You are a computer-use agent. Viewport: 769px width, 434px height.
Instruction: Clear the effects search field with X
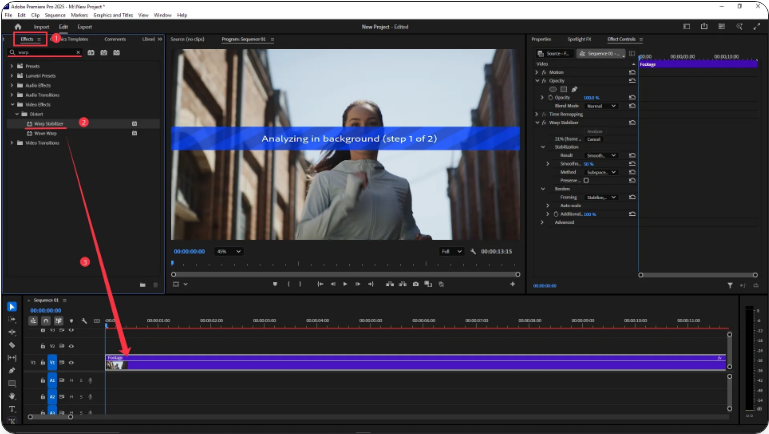(x=78, y=52)
